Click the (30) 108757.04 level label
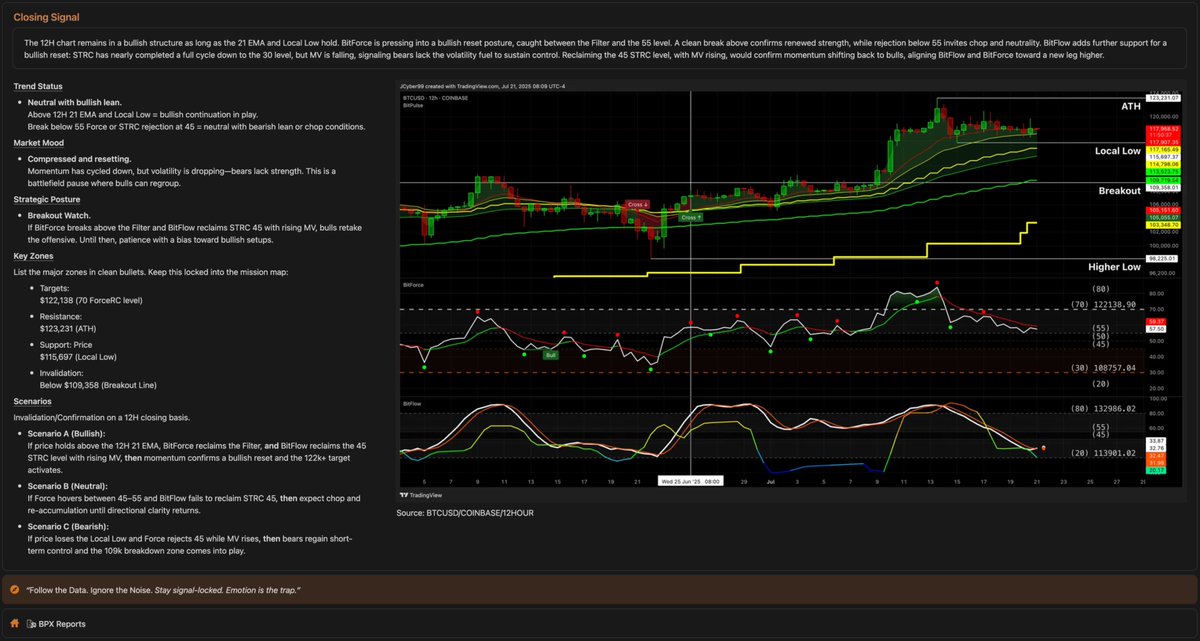1200x641 pixels. point(1102,368)
